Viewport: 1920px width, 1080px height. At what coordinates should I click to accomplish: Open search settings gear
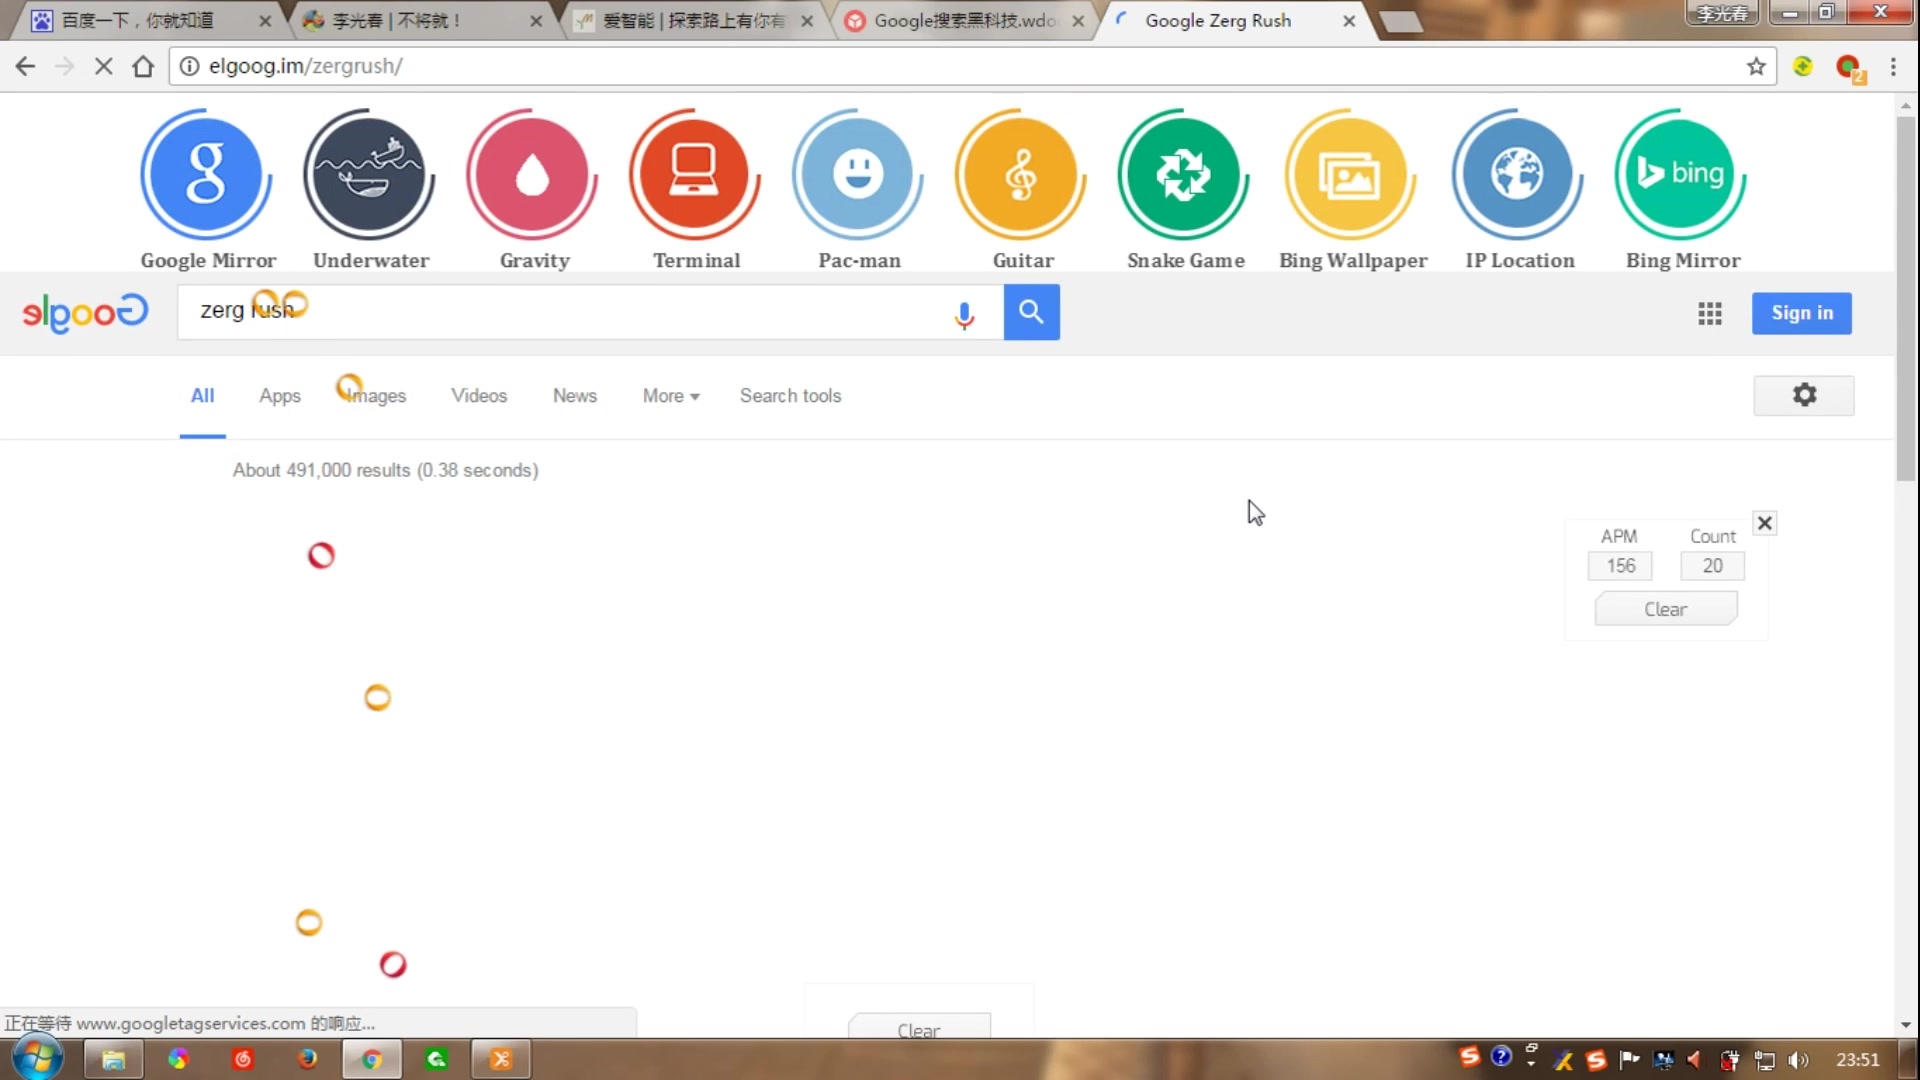[x=1804, y=395]
